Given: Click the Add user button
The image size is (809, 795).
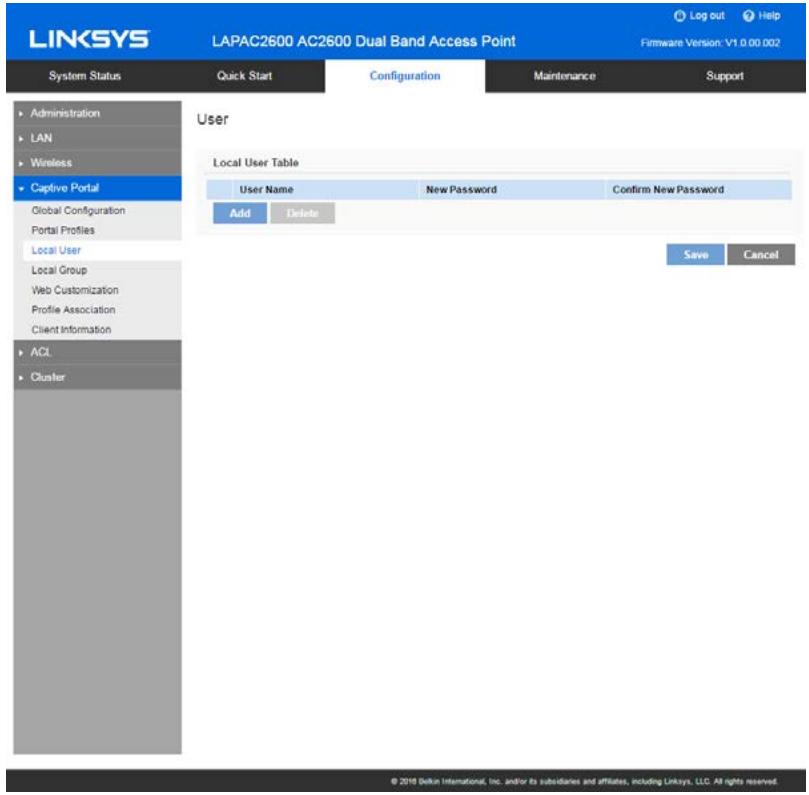Looking at the screenshot, I should (x=240, y=213).
